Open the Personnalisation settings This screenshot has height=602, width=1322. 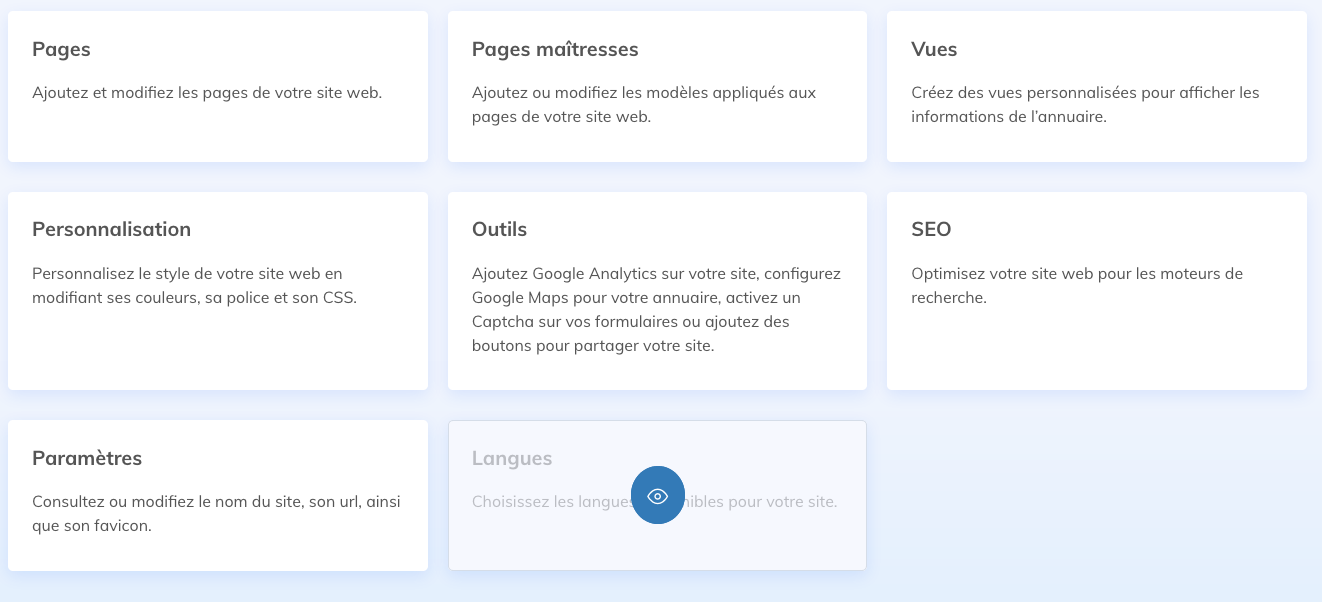click(x=218, y=290)
